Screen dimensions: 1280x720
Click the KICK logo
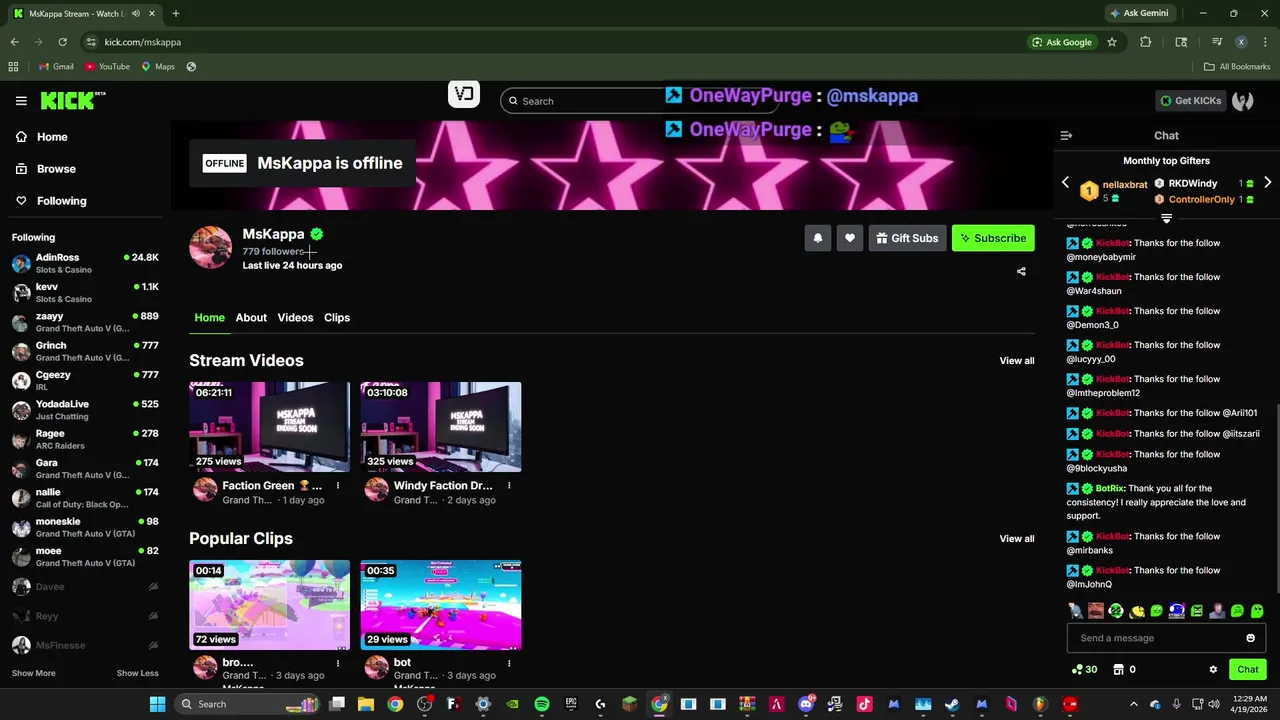pyautogui.click(x=72, y=100)
